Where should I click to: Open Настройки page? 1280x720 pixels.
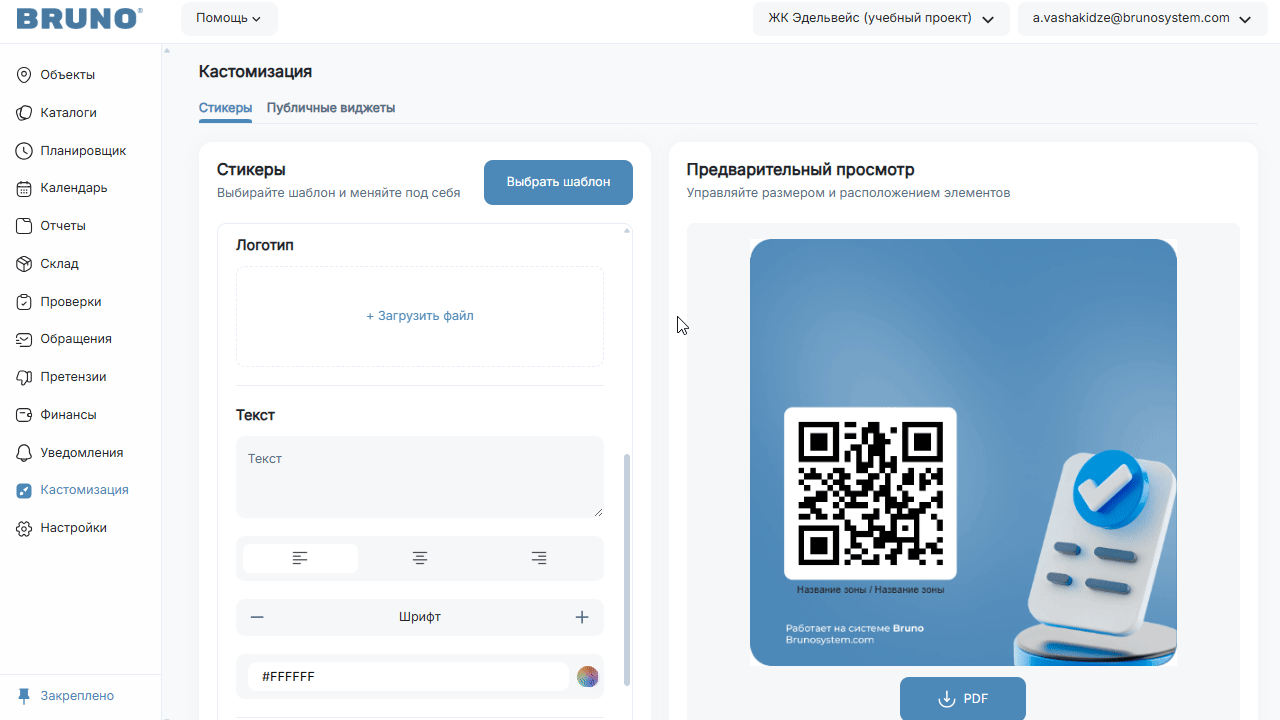pyautogui.click(x=73, y=528)
